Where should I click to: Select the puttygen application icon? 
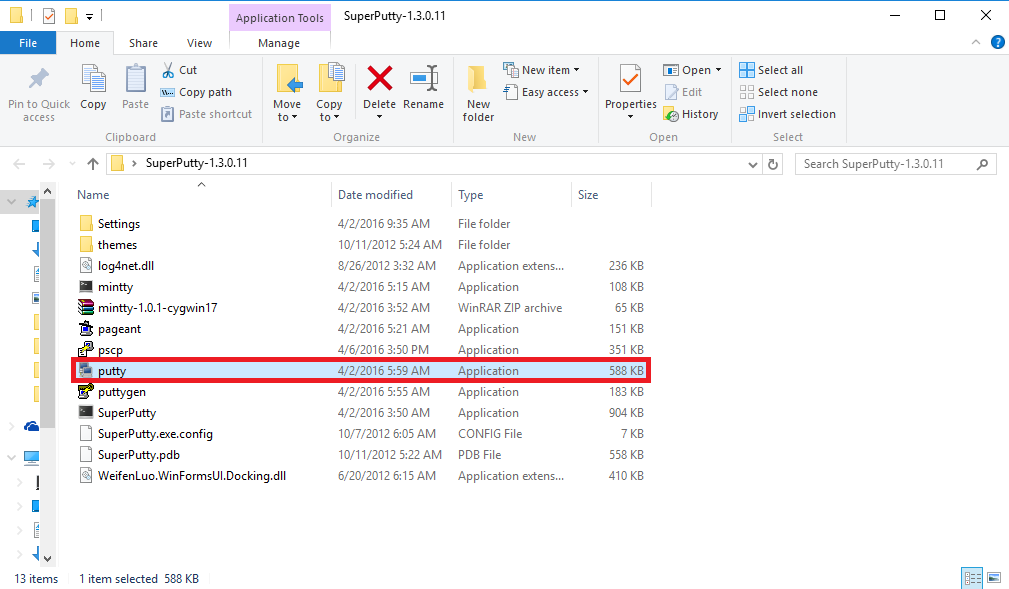tap(86, 392)
